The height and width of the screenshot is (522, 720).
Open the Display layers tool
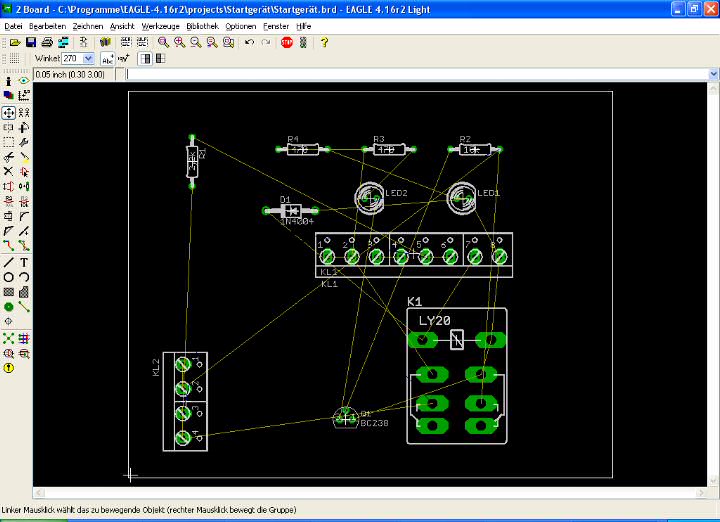[8, 95]
